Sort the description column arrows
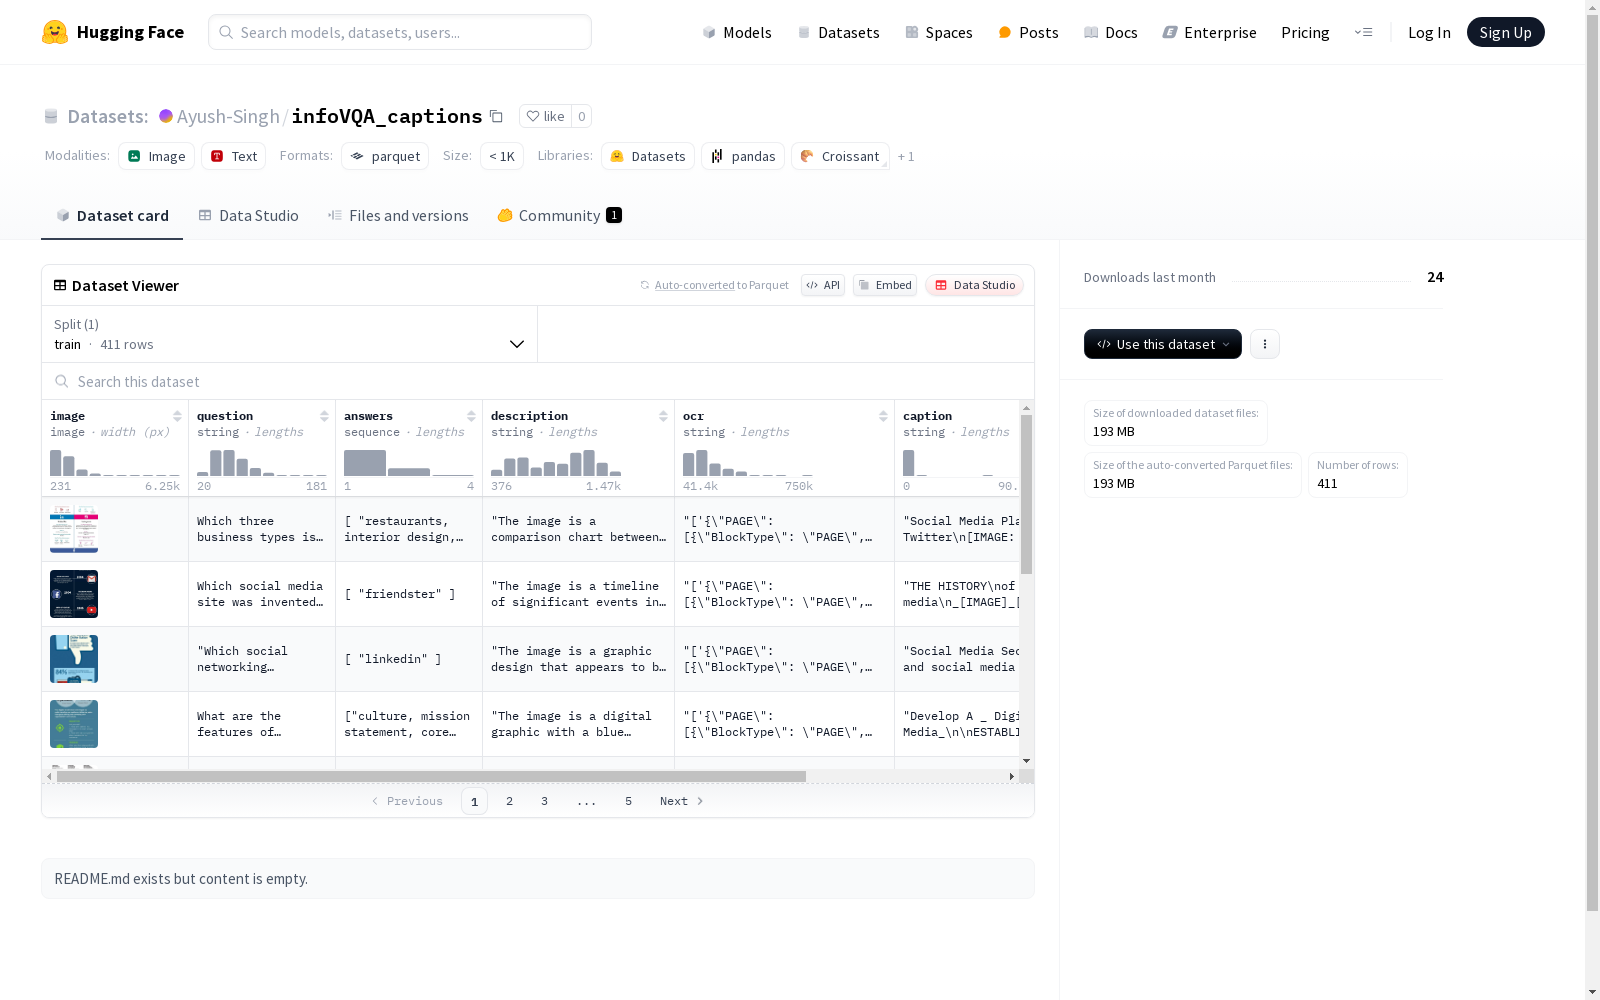 pyautogui.click(x=663, y=416)
